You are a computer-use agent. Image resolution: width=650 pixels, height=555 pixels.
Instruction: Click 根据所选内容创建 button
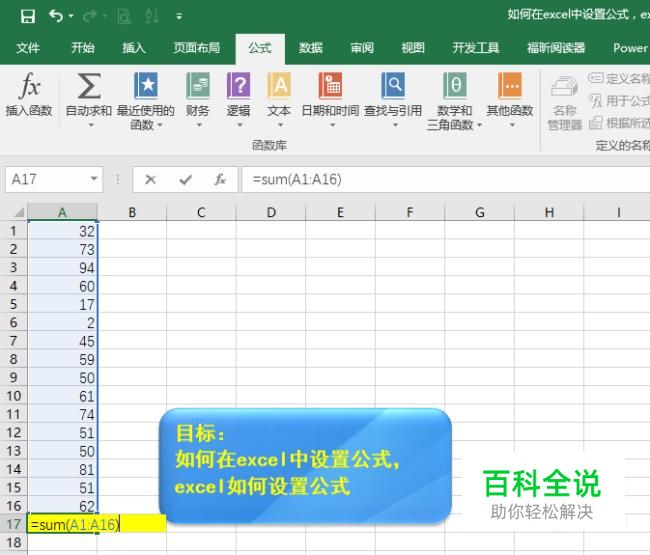pos(619,123)
